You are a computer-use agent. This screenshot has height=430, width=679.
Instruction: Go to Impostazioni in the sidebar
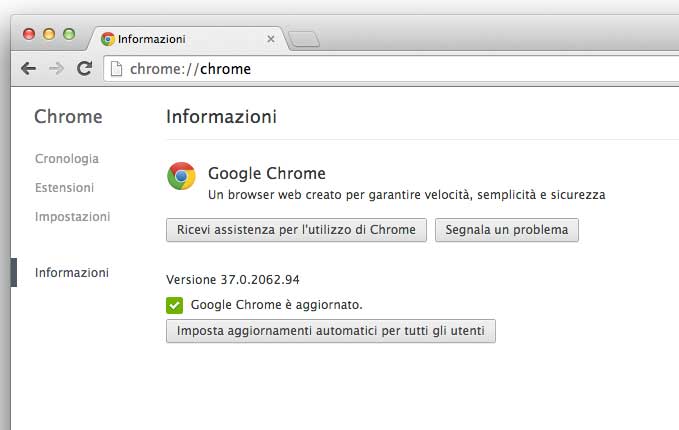click(72, 216)
